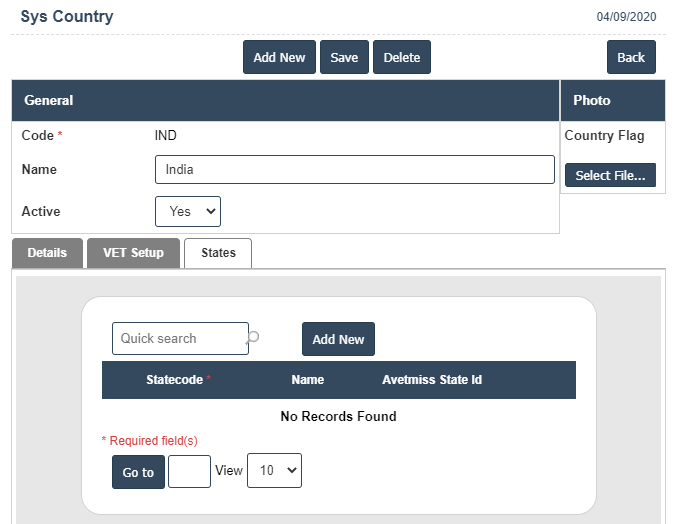This screenshot has width=679, height=524.
Task: Save the country record
Action: (x=344, y=57)
